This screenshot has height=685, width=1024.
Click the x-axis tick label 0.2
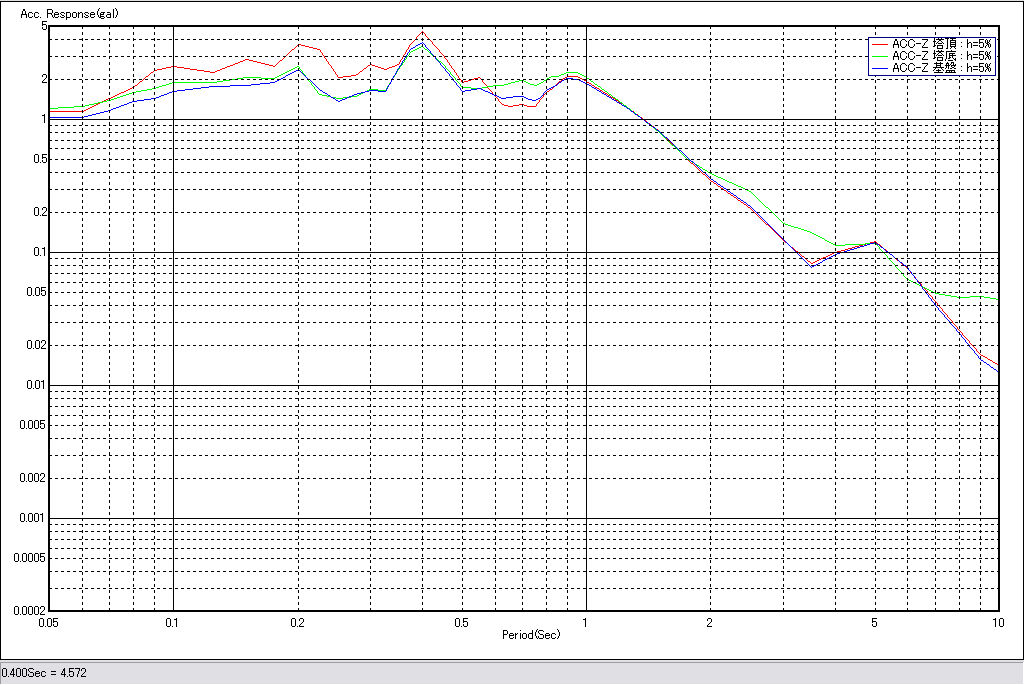[x=297, y=622]
